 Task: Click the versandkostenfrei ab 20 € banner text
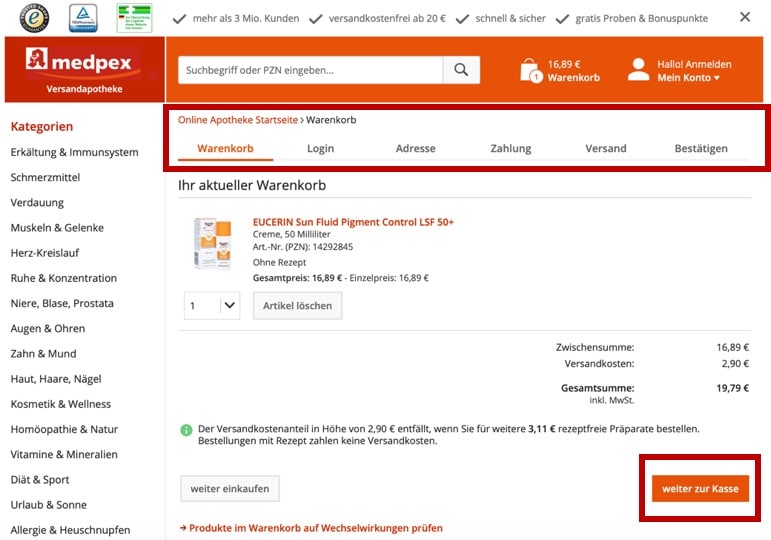387,18
